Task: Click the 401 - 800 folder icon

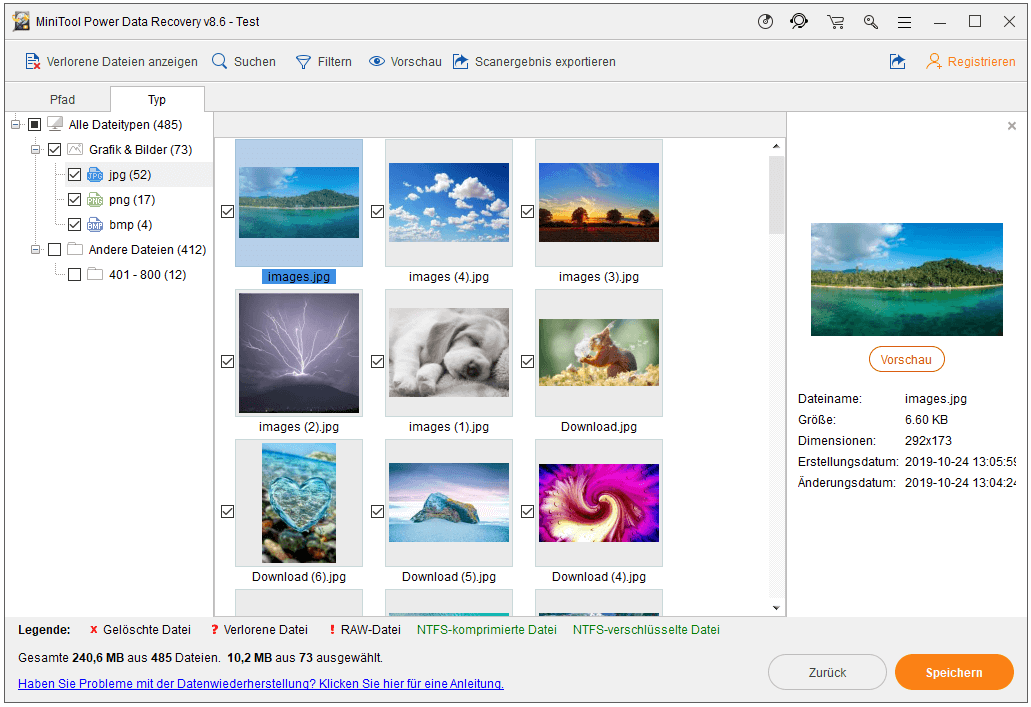Action: 95,274
